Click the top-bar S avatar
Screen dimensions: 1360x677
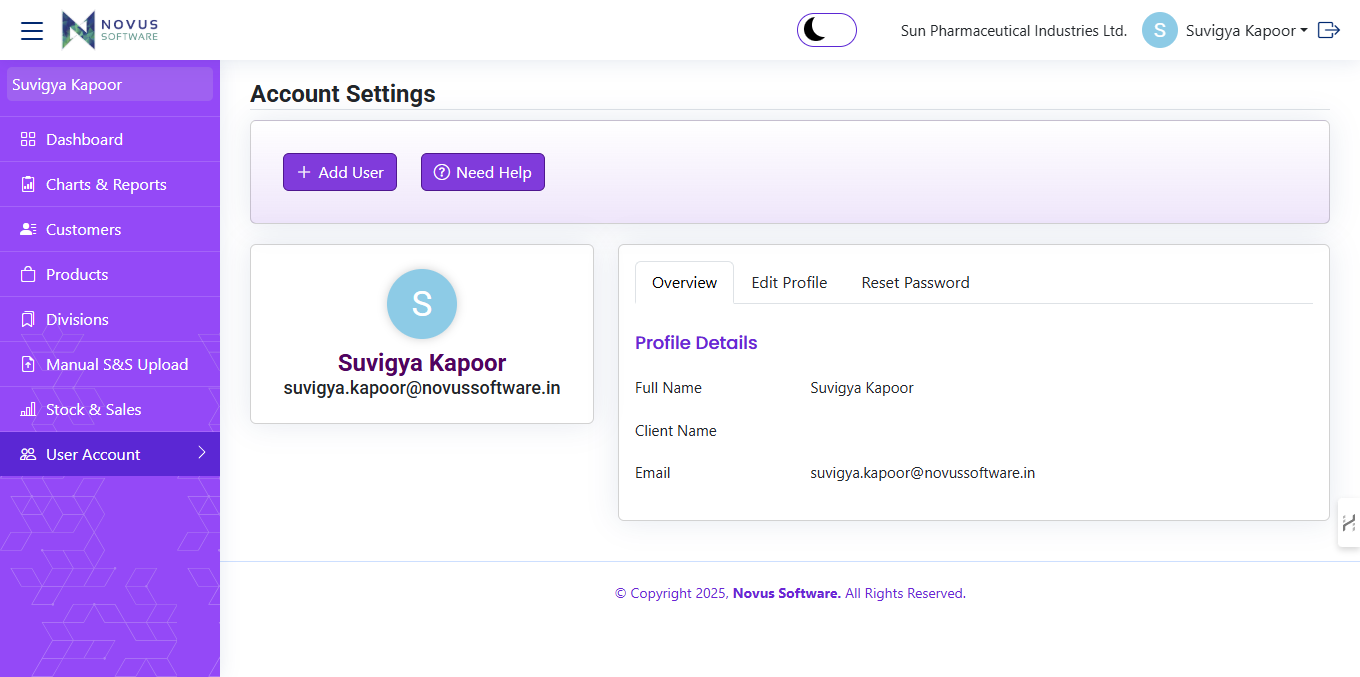pyautogui.click(x=1160, y=30)
